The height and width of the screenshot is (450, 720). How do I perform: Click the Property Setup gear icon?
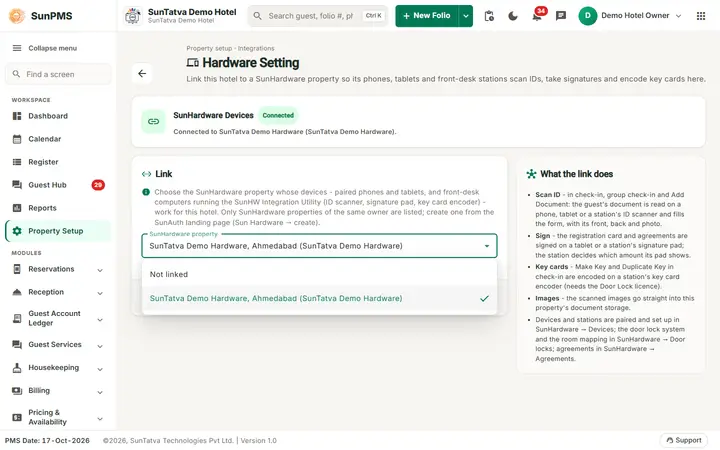point(17,231)
